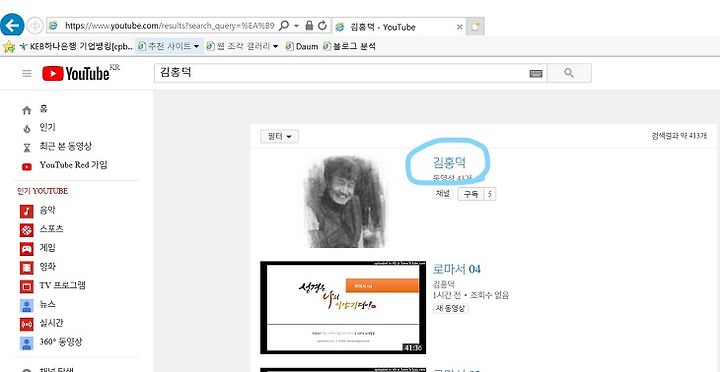Viewport: 720px width, 372px height.
Task: Go back with the browser back arrow
Action: click(12, 25)
